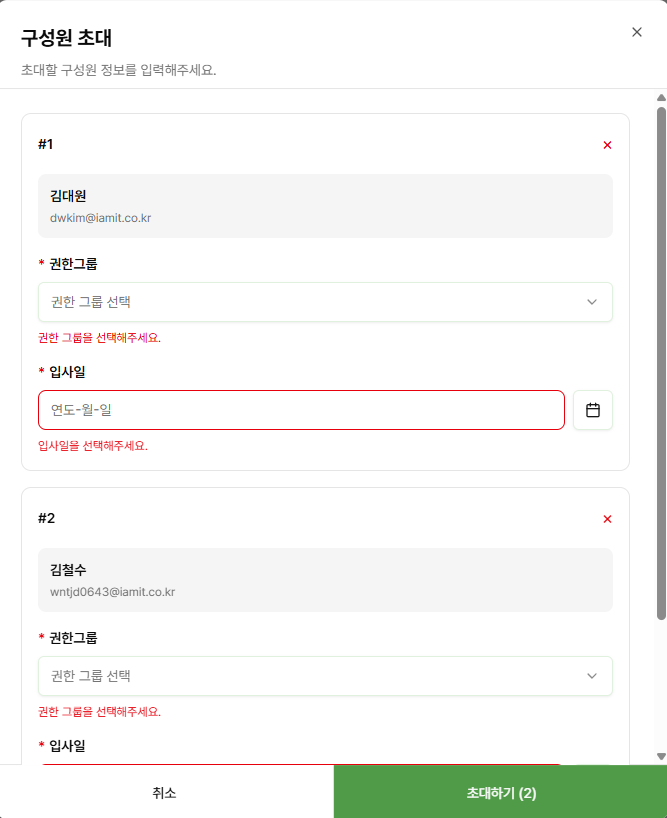Click the 입사일 label in #1
Screen dimensions: 667x818
coord(67,372)
